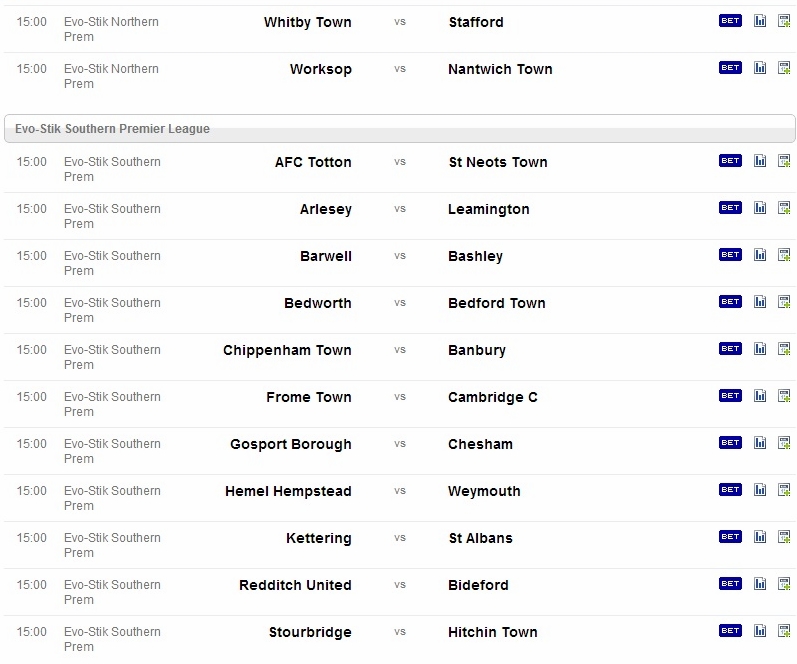Add Bedworth vs Bedford Town to calendar
Viewport: 797px width, 664px height.
[x=784, y=301]
